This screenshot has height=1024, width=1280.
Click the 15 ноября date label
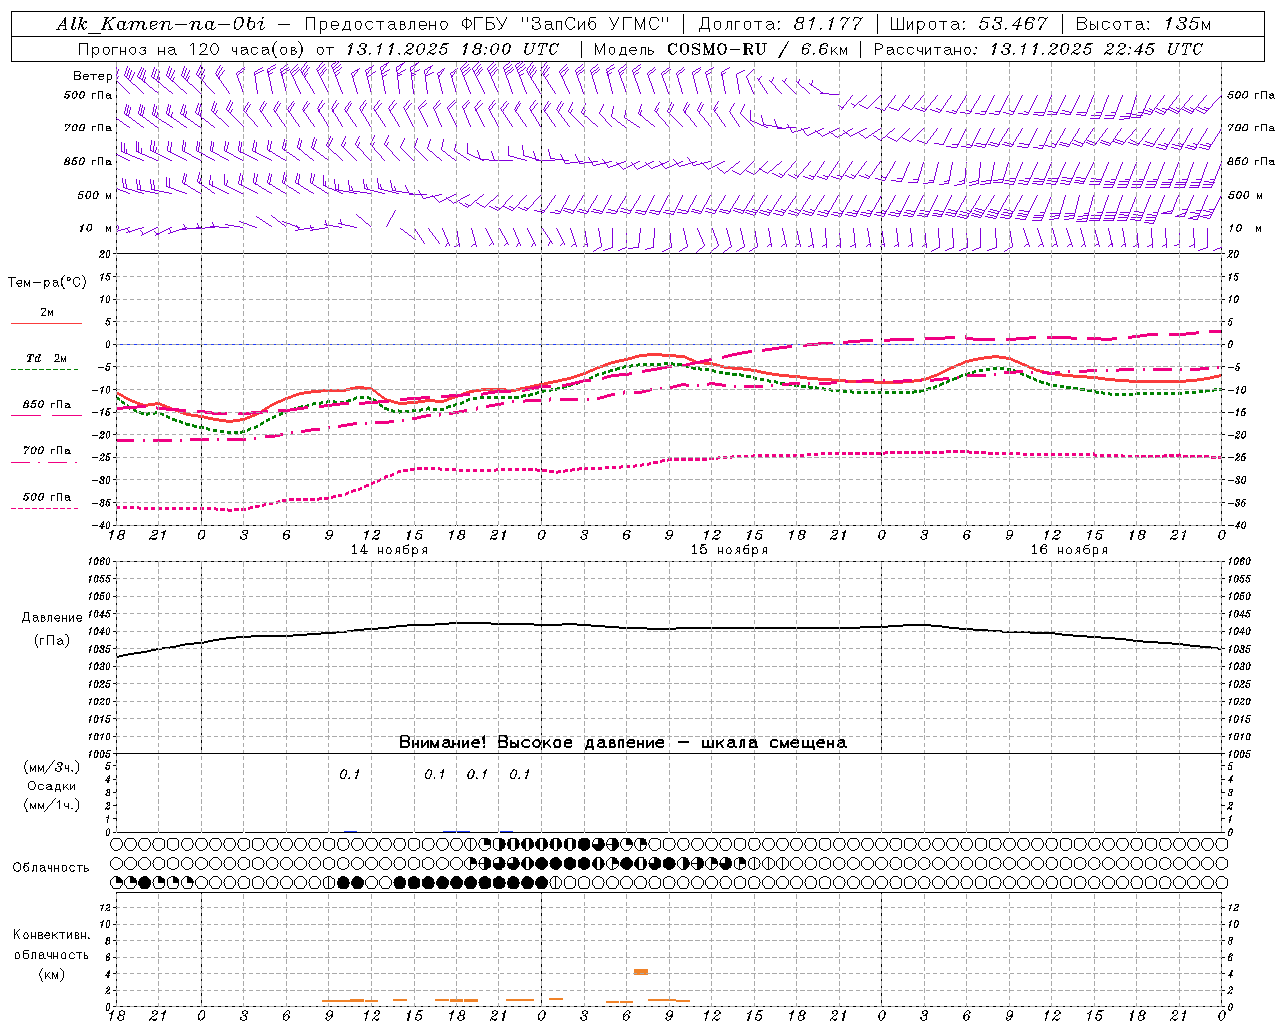(x=729, y=550)
